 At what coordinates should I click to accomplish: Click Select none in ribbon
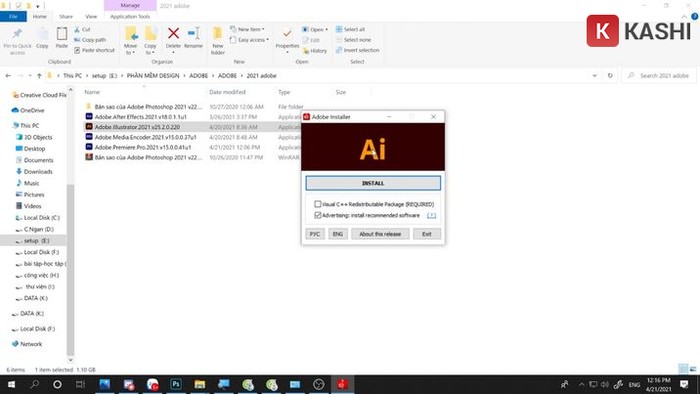coord(353,40)
